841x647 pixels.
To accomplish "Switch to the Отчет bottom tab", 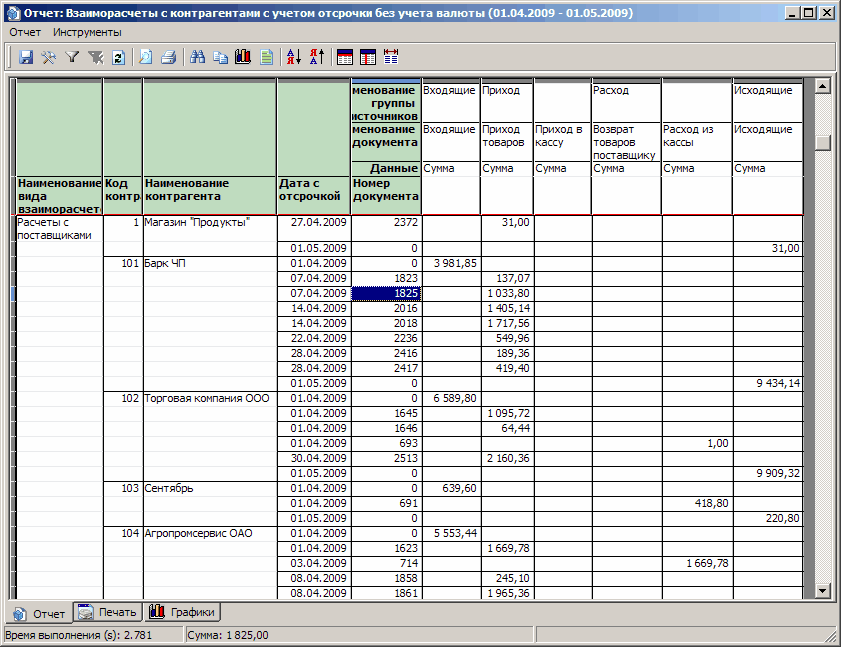I will [x=40, y=613].
